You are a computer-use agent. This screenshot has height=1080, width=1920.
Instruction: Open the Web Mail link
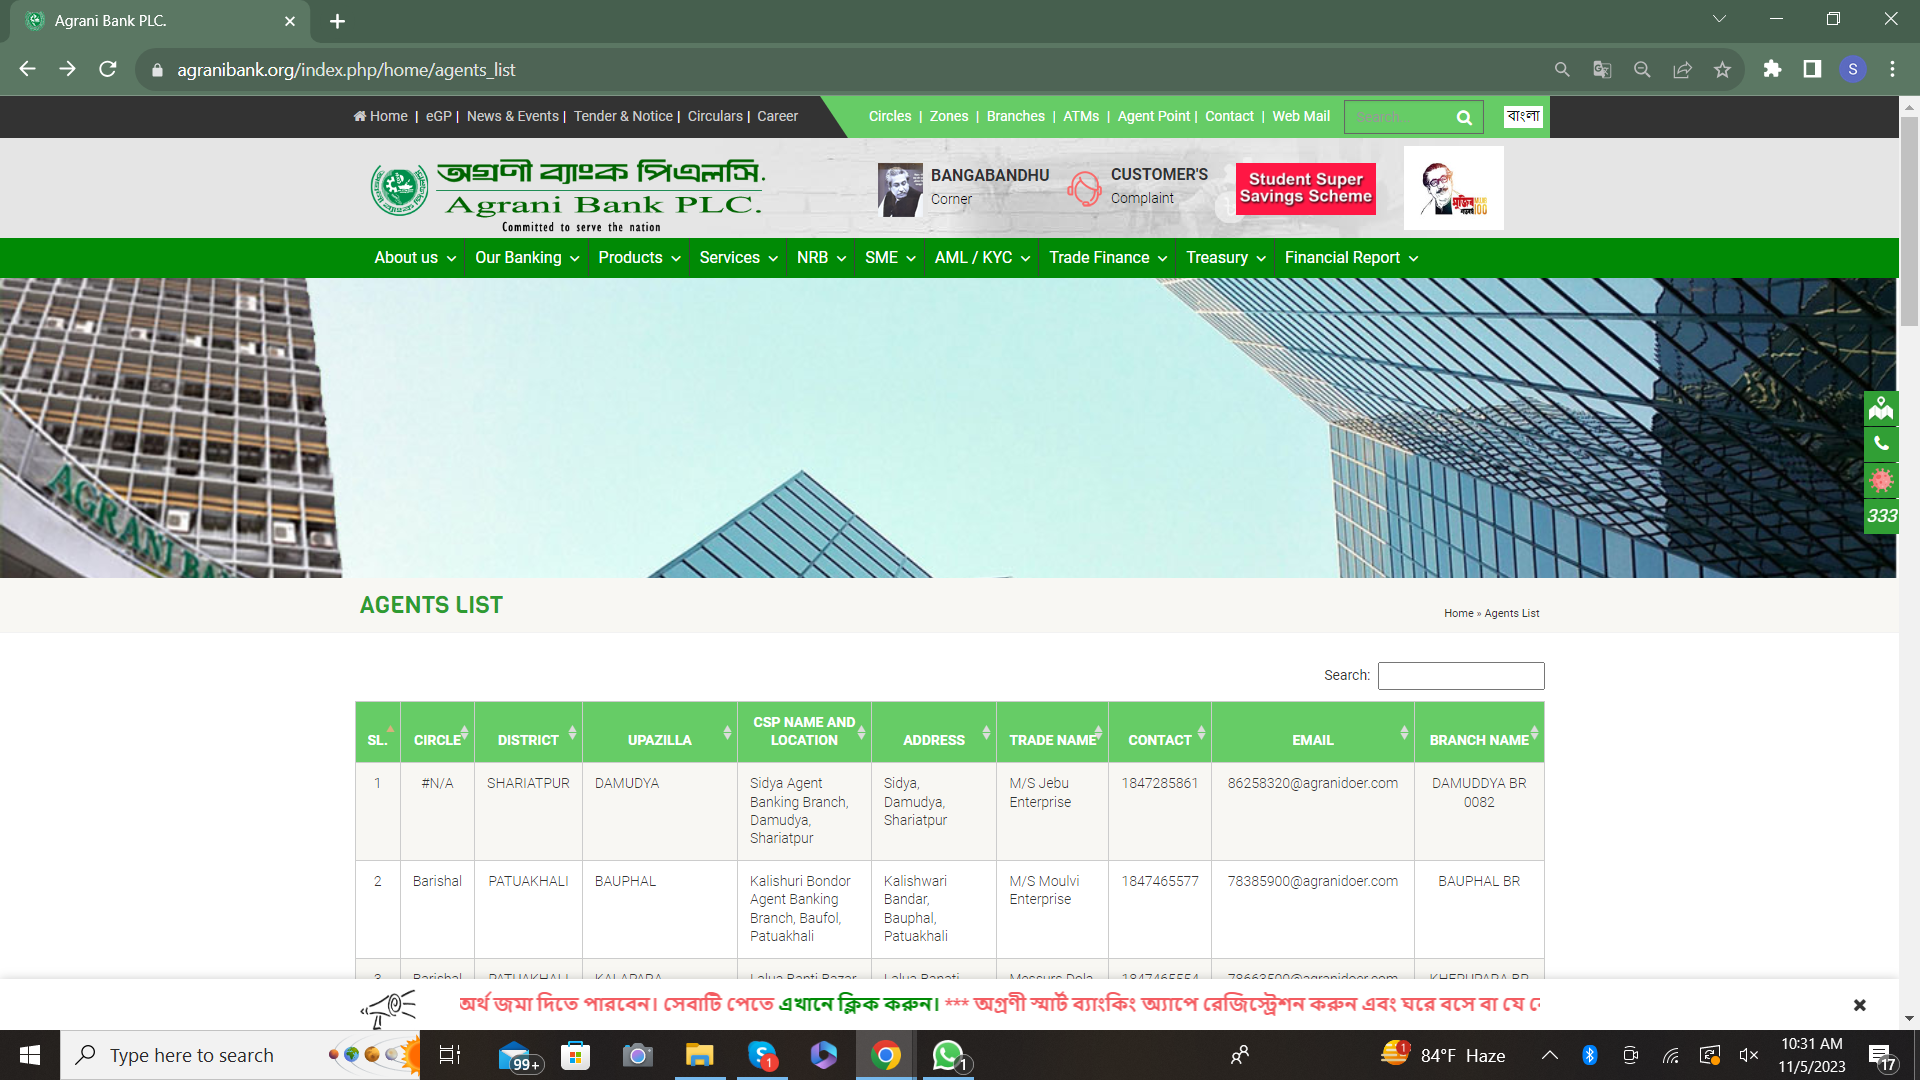click(x=1301, y=116)
